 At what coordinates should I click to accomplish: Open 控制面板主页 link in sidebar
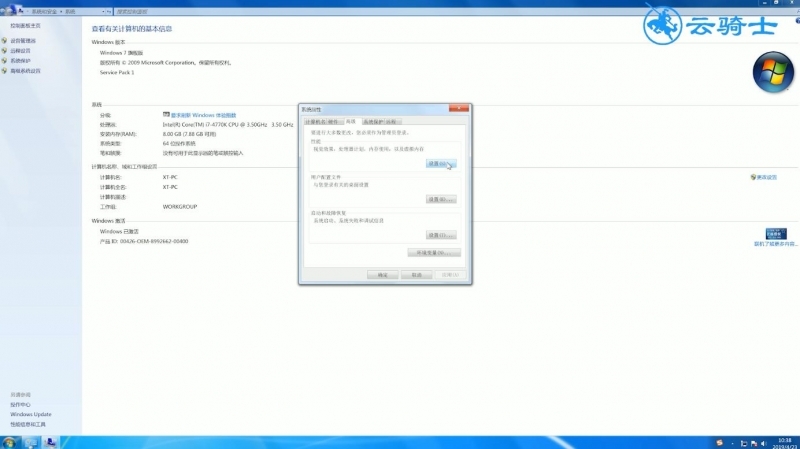click(x=25, y=26)
